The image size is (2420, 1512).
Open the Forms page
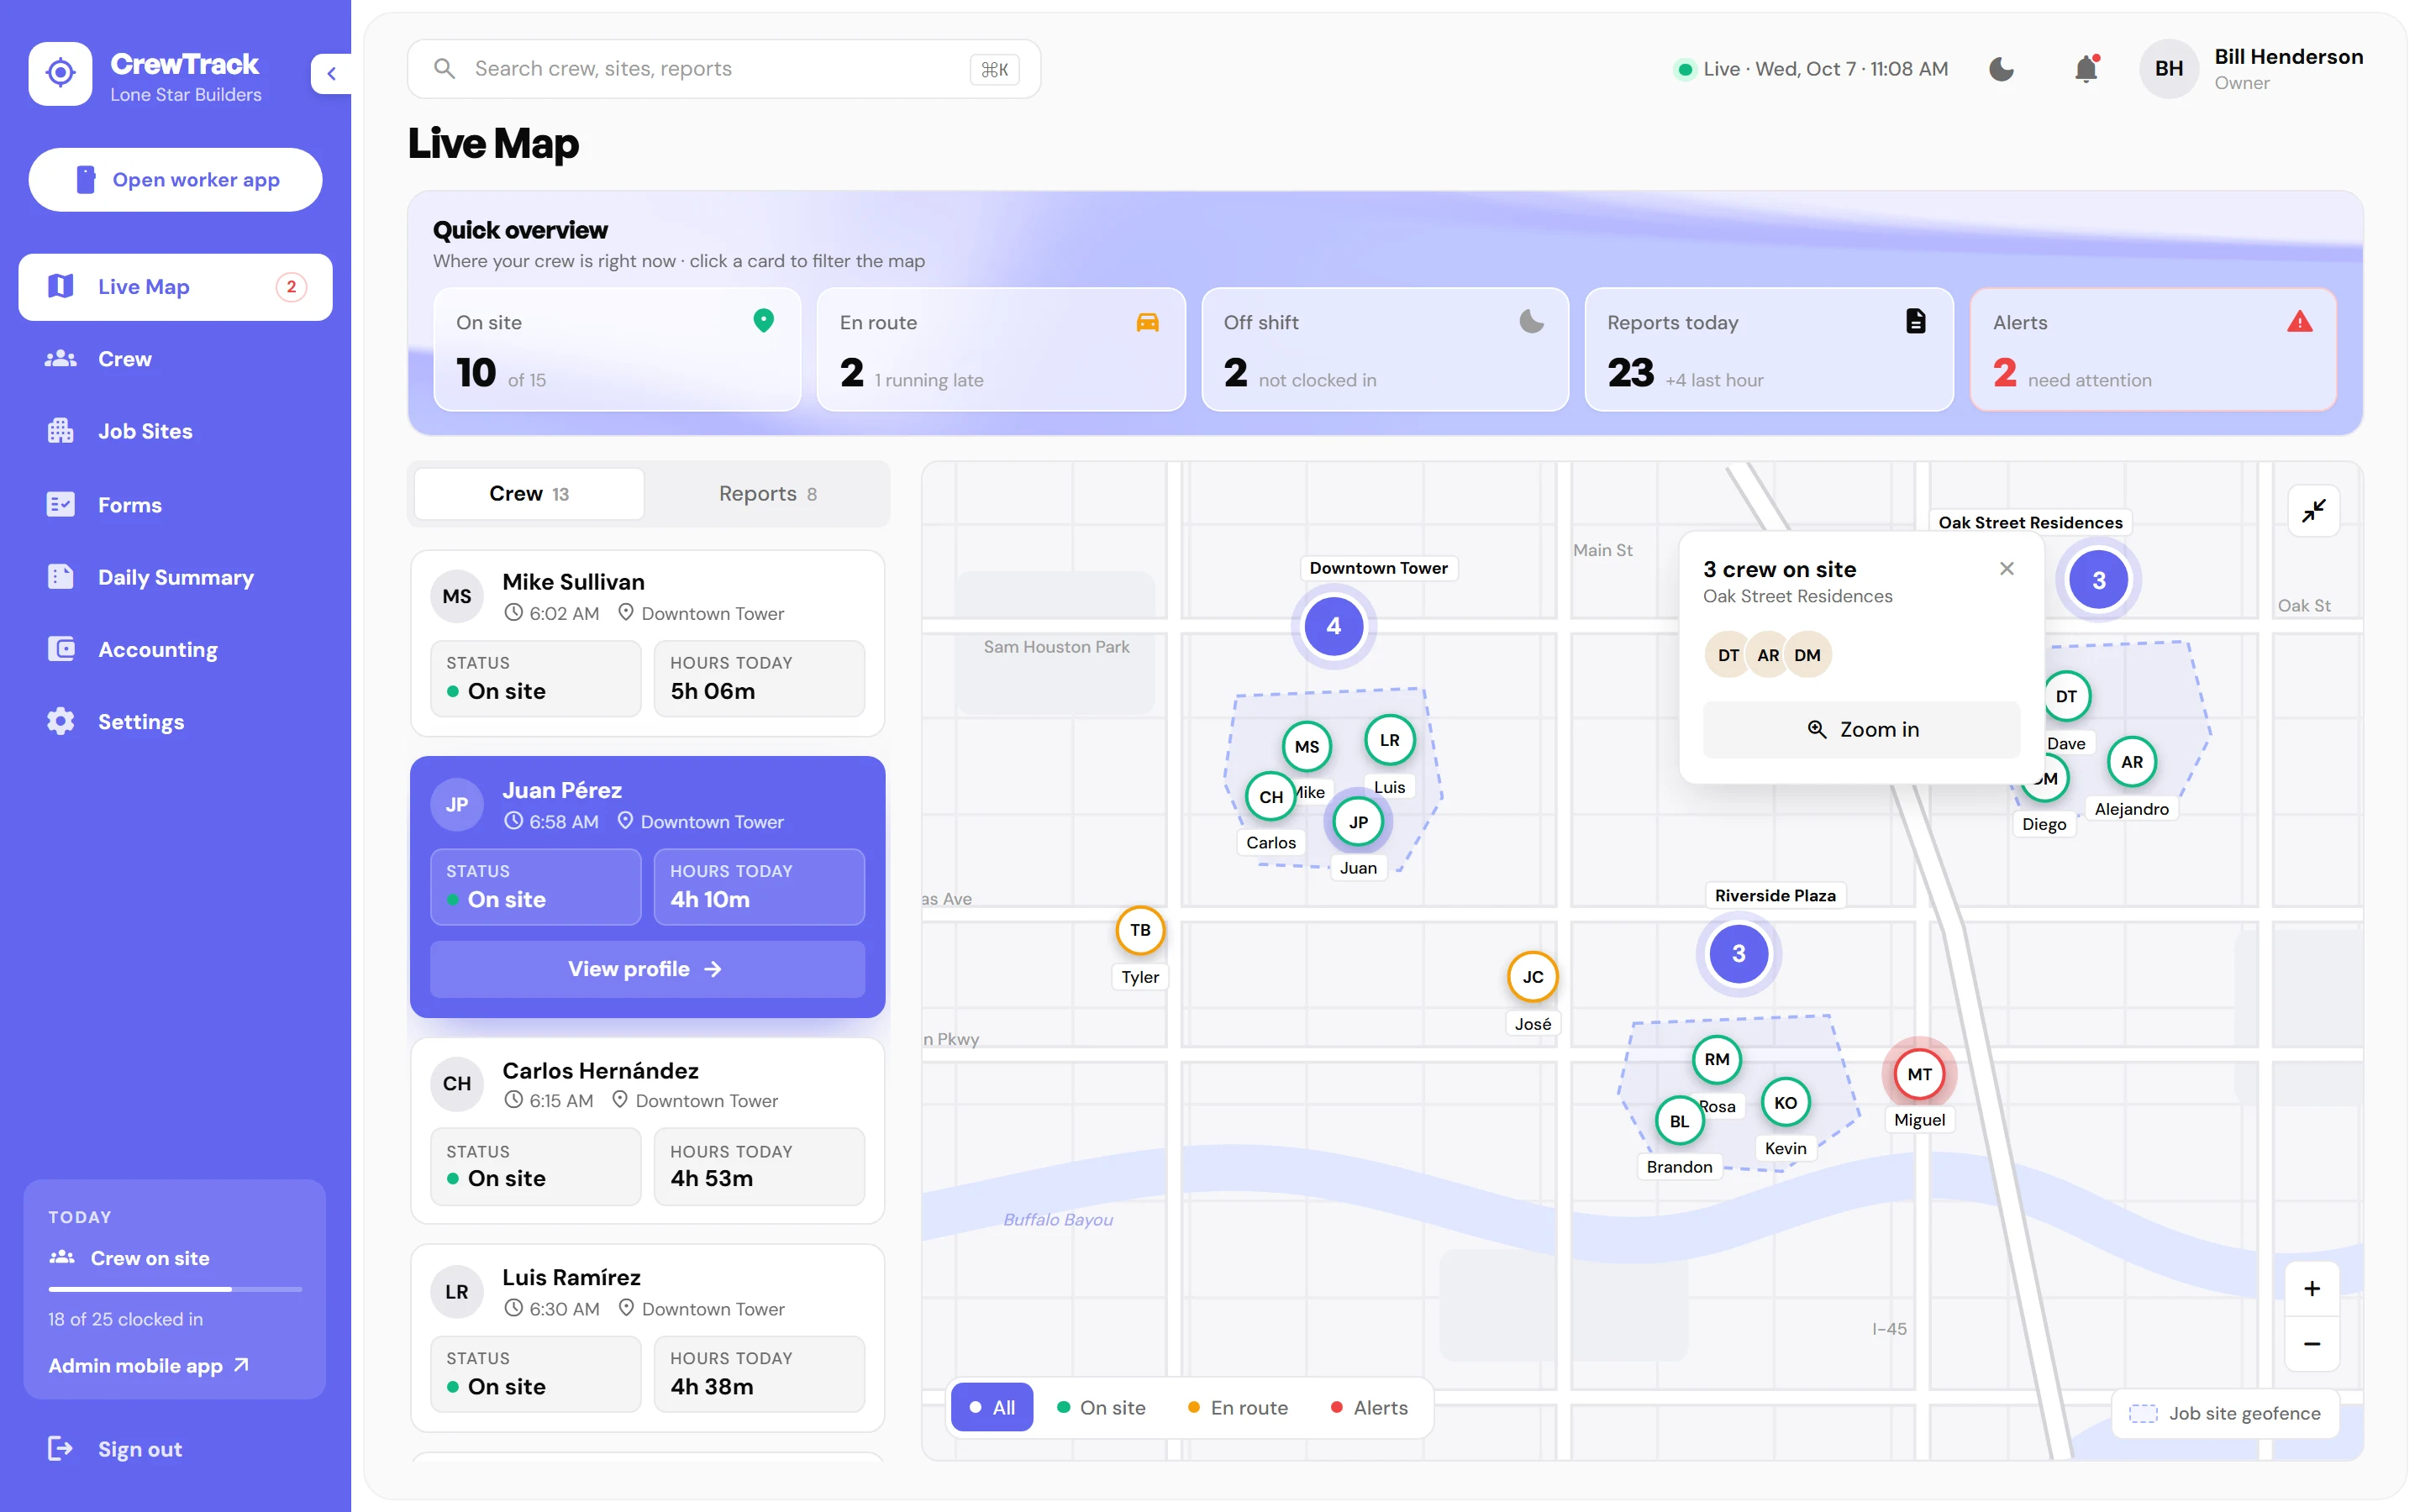click(176, 505)
